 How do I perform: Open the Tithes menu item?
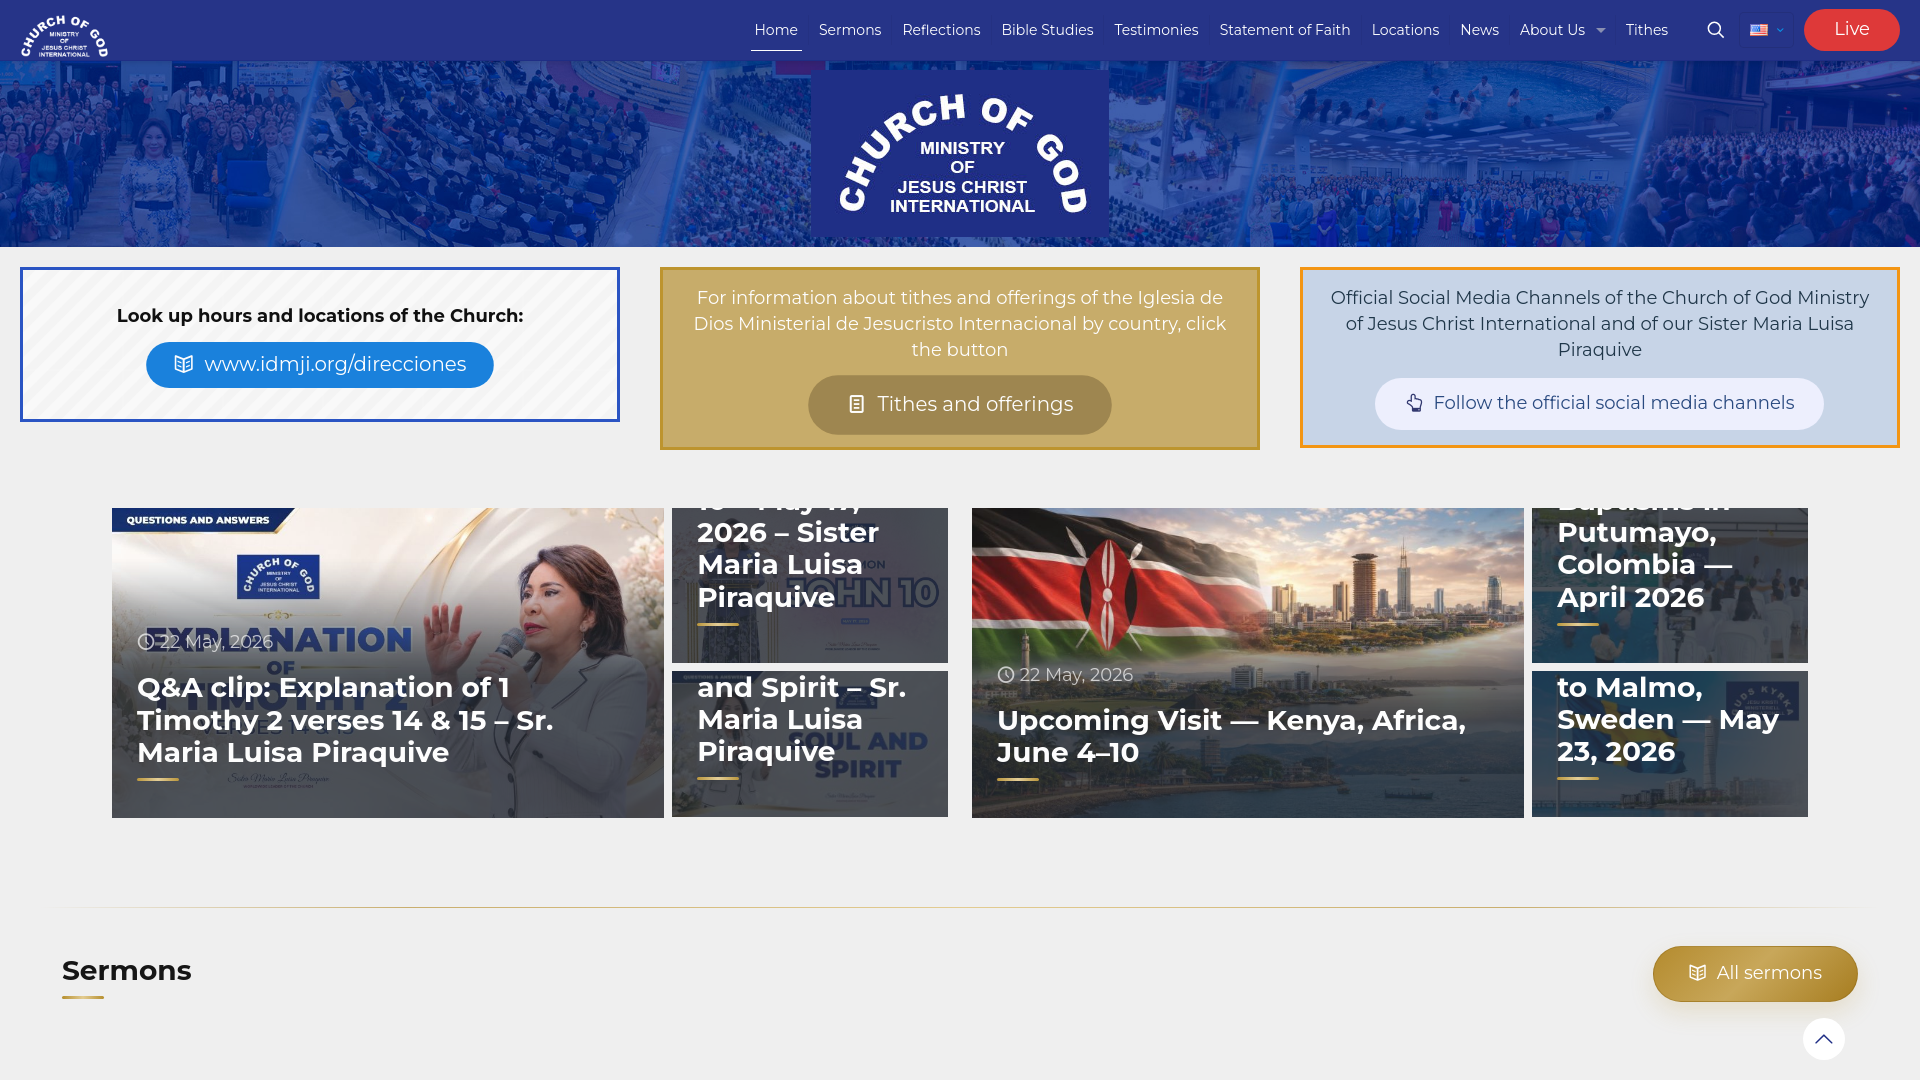pyautogui.click(x=1646, y=30)
